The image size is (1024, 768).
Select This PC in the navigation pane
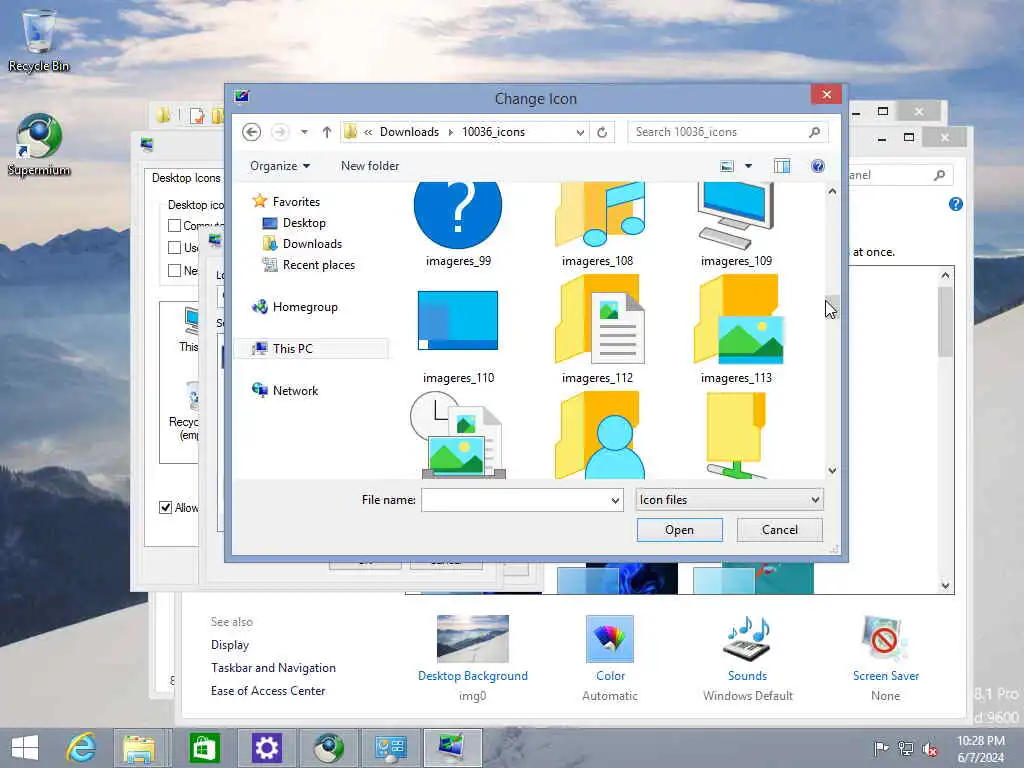pyautogui.click(x=312, y=349)
